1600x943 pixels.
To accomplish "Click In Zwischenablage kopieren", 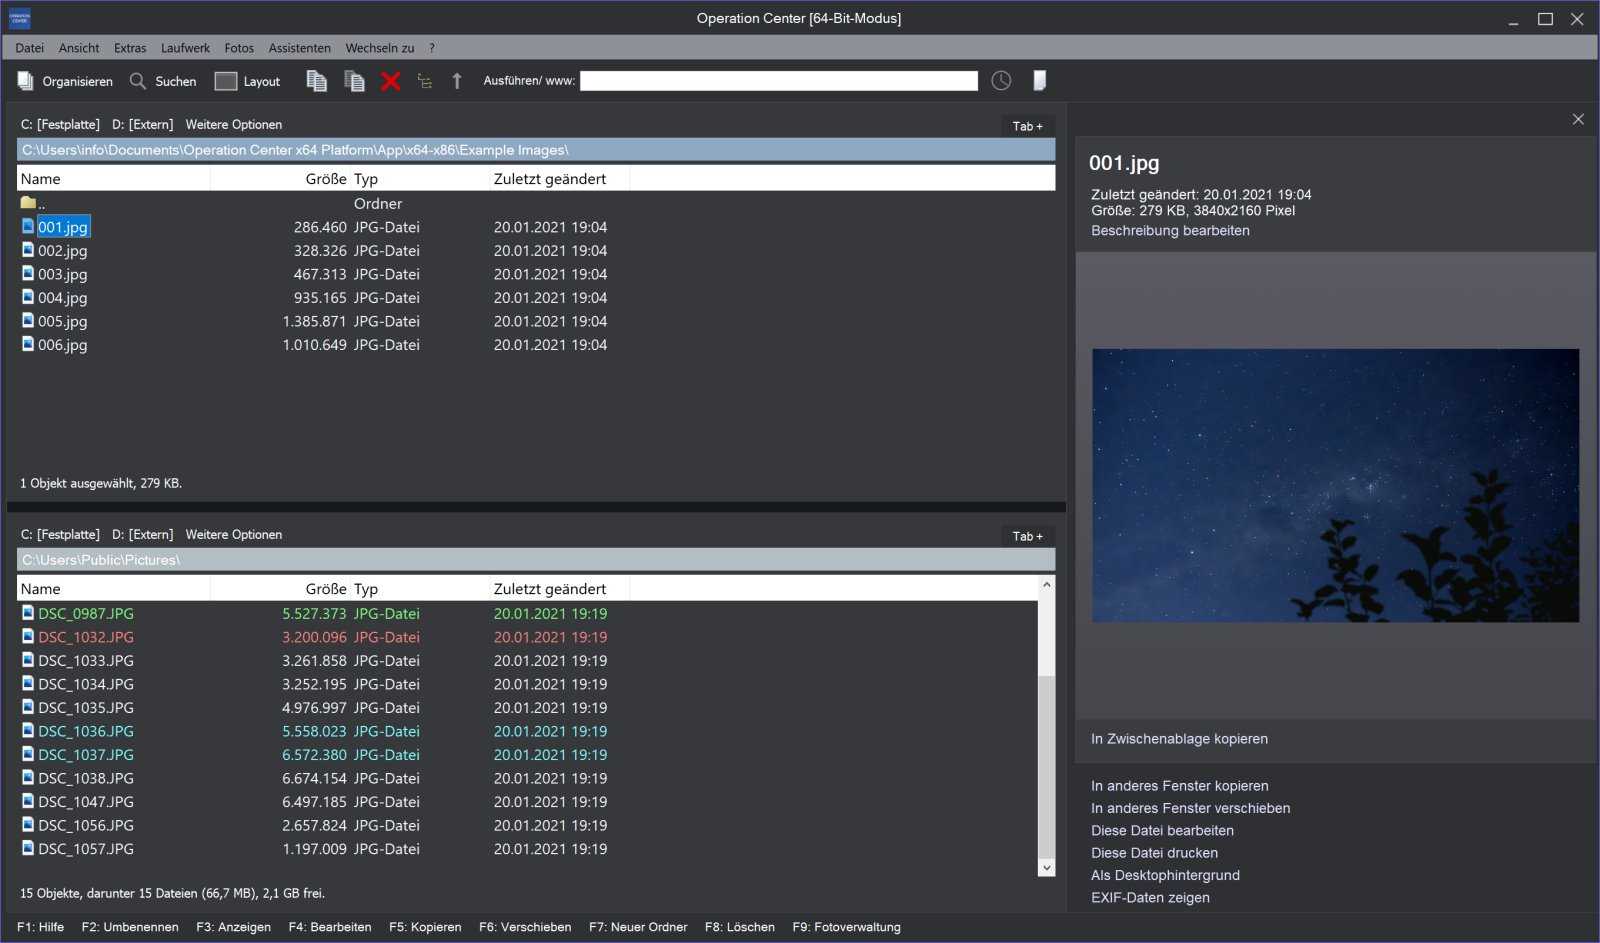I will [1179, 739].
